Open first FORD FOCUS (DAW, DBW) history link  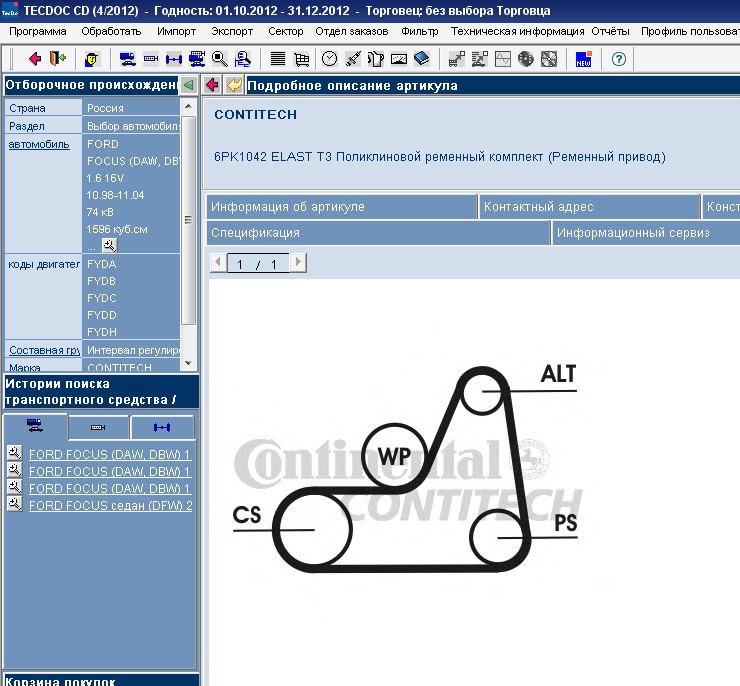point(110,454)
